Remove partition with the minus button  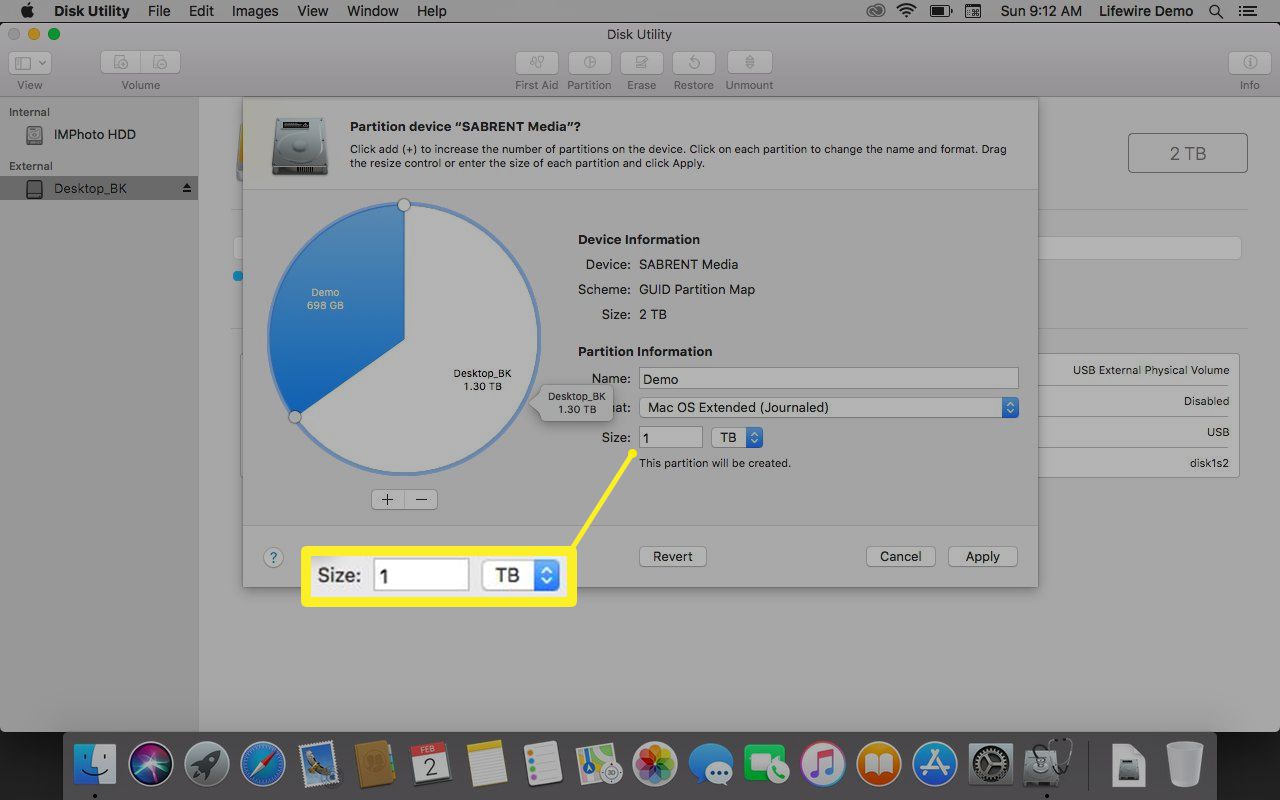coord(422,499)
